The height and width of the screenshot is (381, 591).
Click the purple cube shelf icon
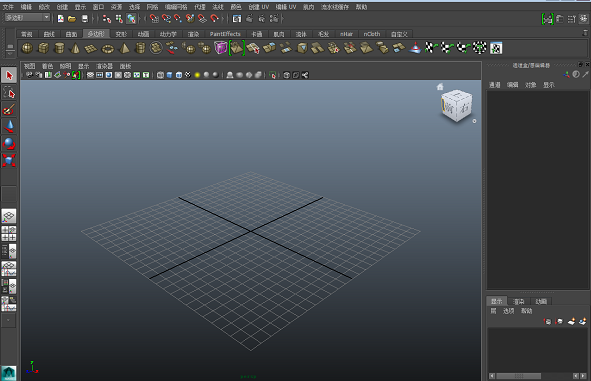220,48
